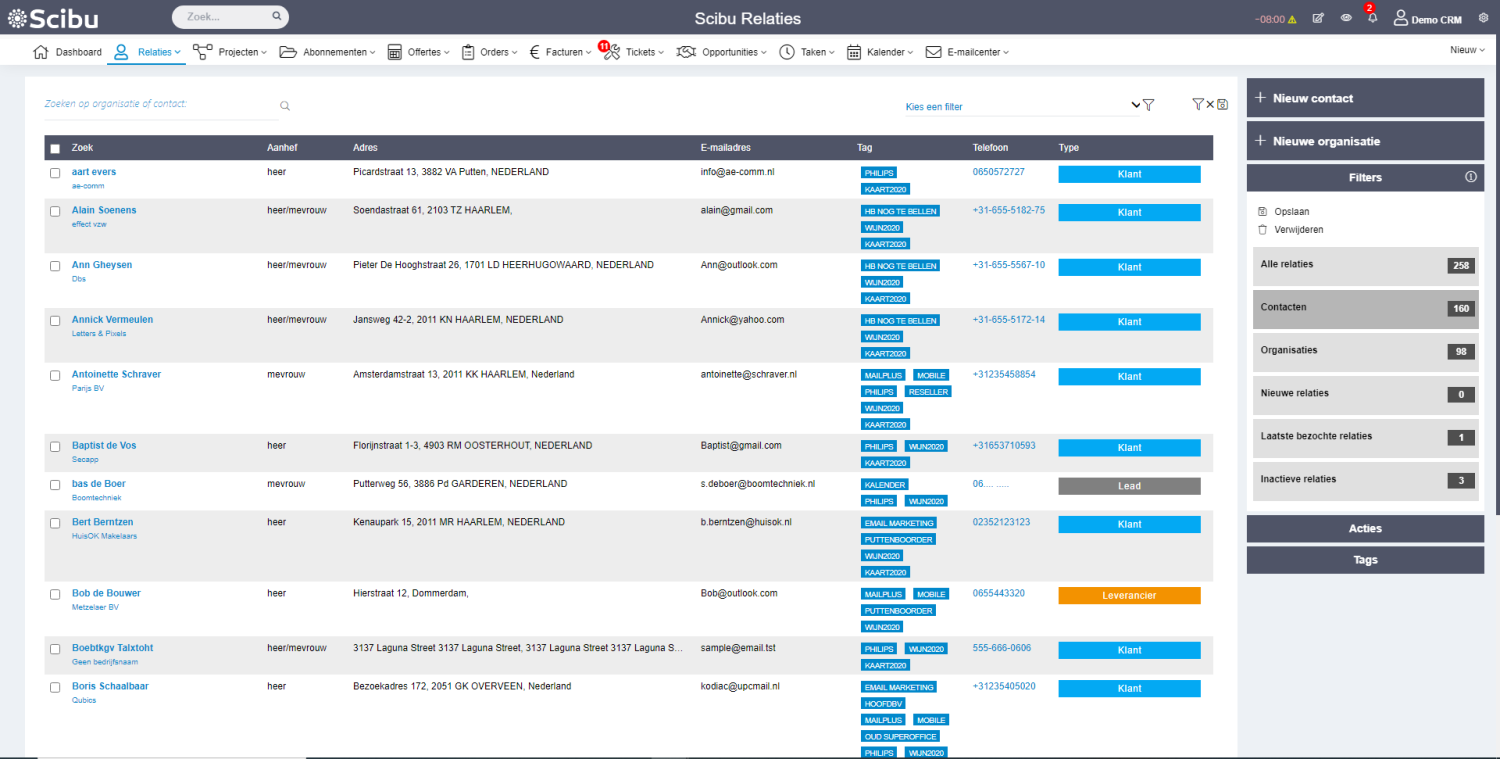
Task: Open the Bert Berntzen contact
Action: click(x=102, y=522)
